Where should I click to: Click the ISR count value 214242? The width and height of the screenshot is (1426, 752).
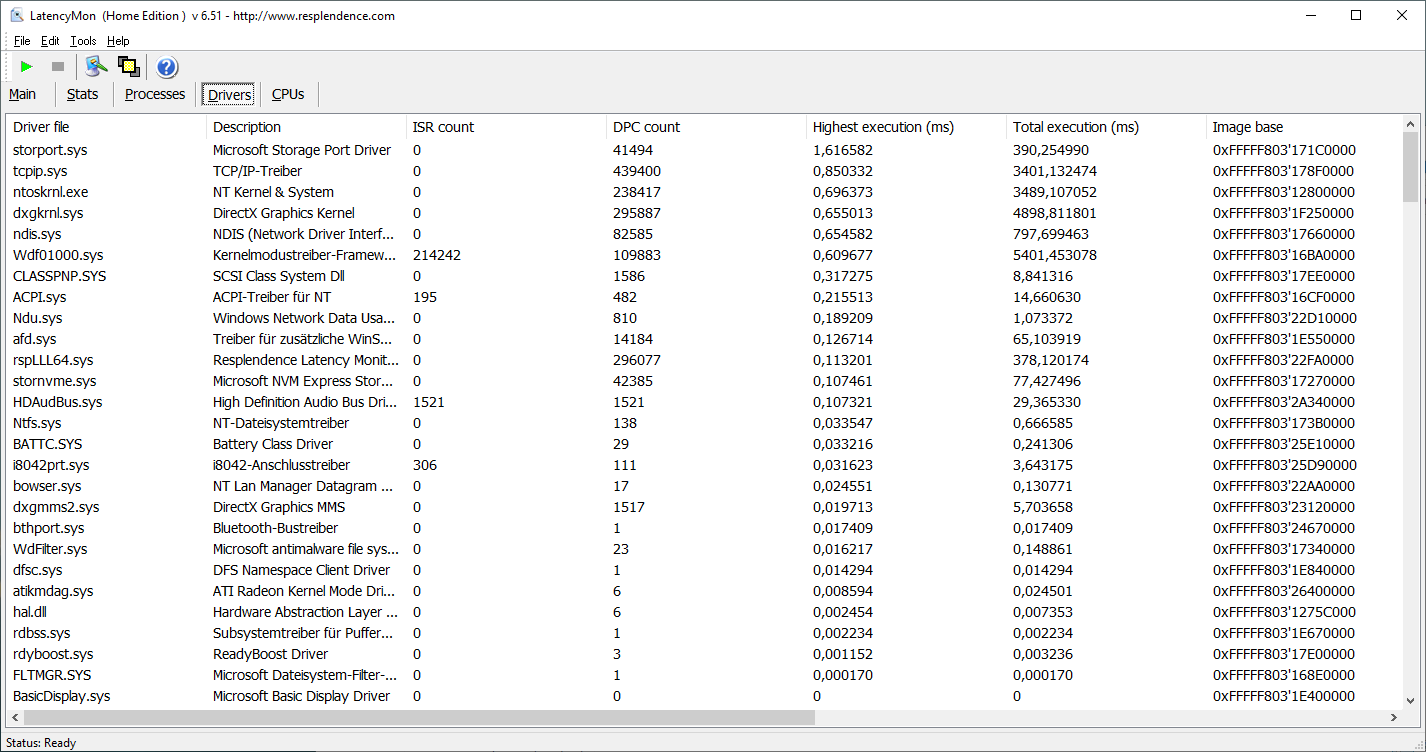437,255
